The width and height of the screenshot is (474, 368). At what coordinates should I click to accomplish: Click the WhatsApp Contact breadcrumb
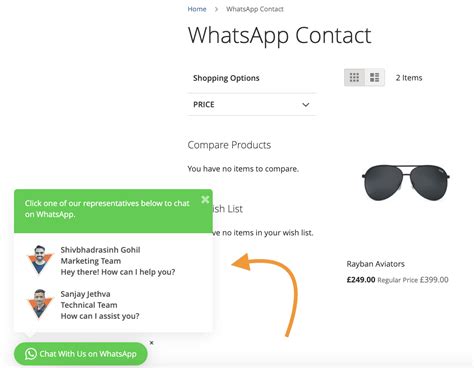pyautogui.click(x=255, y=9)
